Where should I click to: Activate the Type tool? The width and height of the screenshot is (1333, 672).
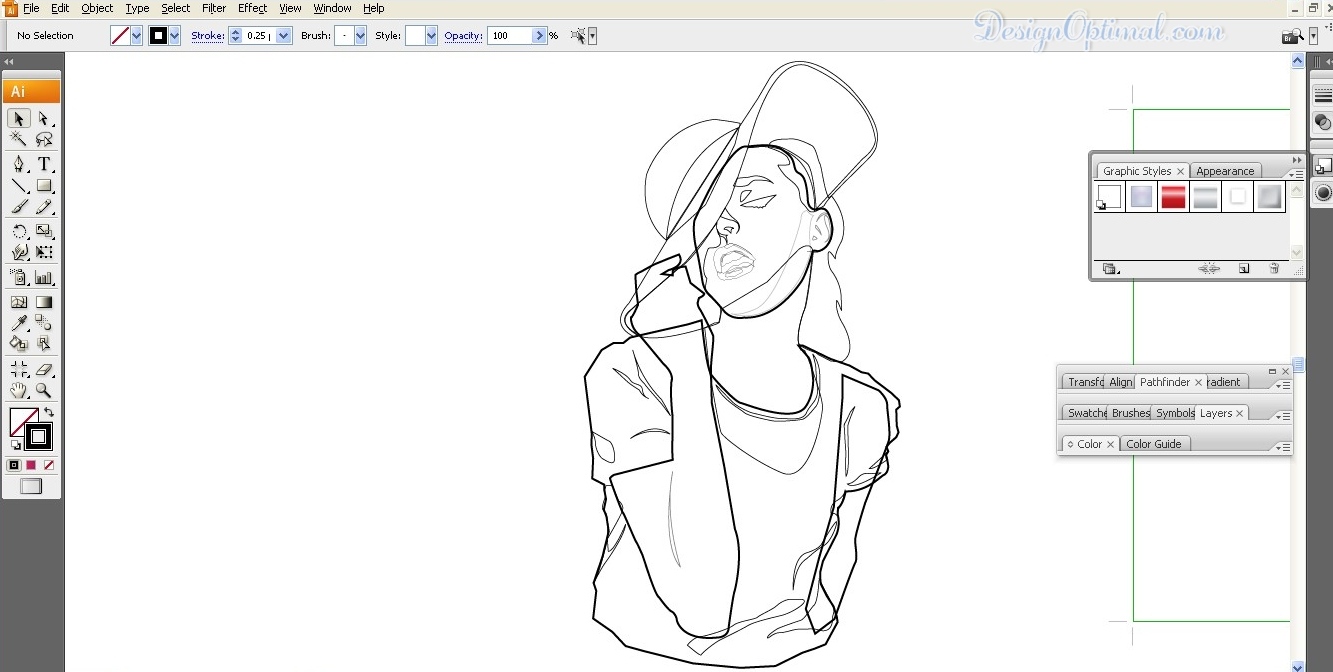(x=44, y=164)
